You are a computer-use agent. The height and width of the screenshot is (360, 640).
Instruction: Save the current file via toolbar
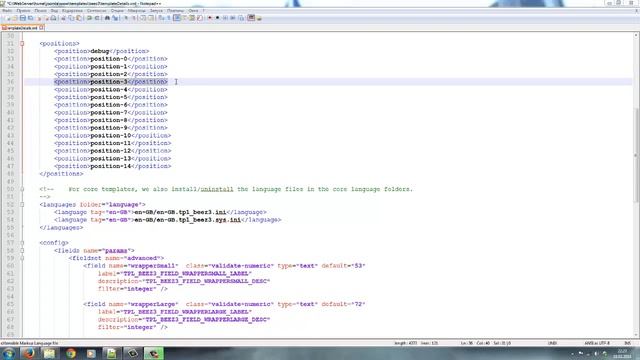point(22,18)
